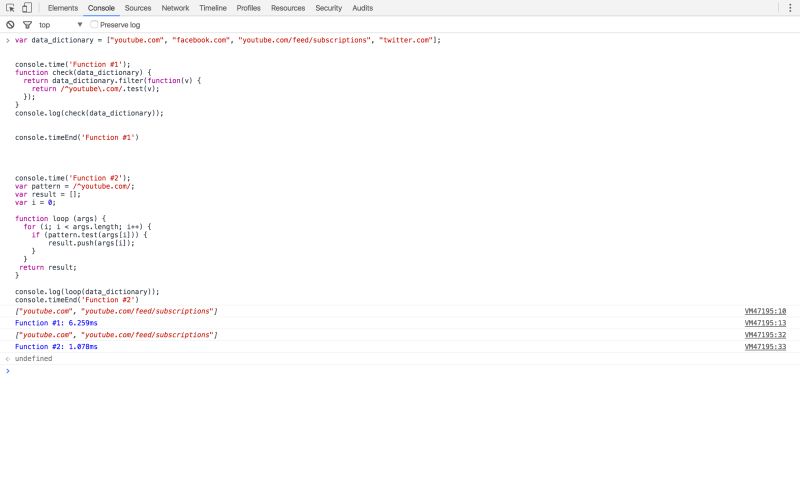Screen dimensions: 800x499
Task: Open the Sources tab
Action: coord(138,8)
